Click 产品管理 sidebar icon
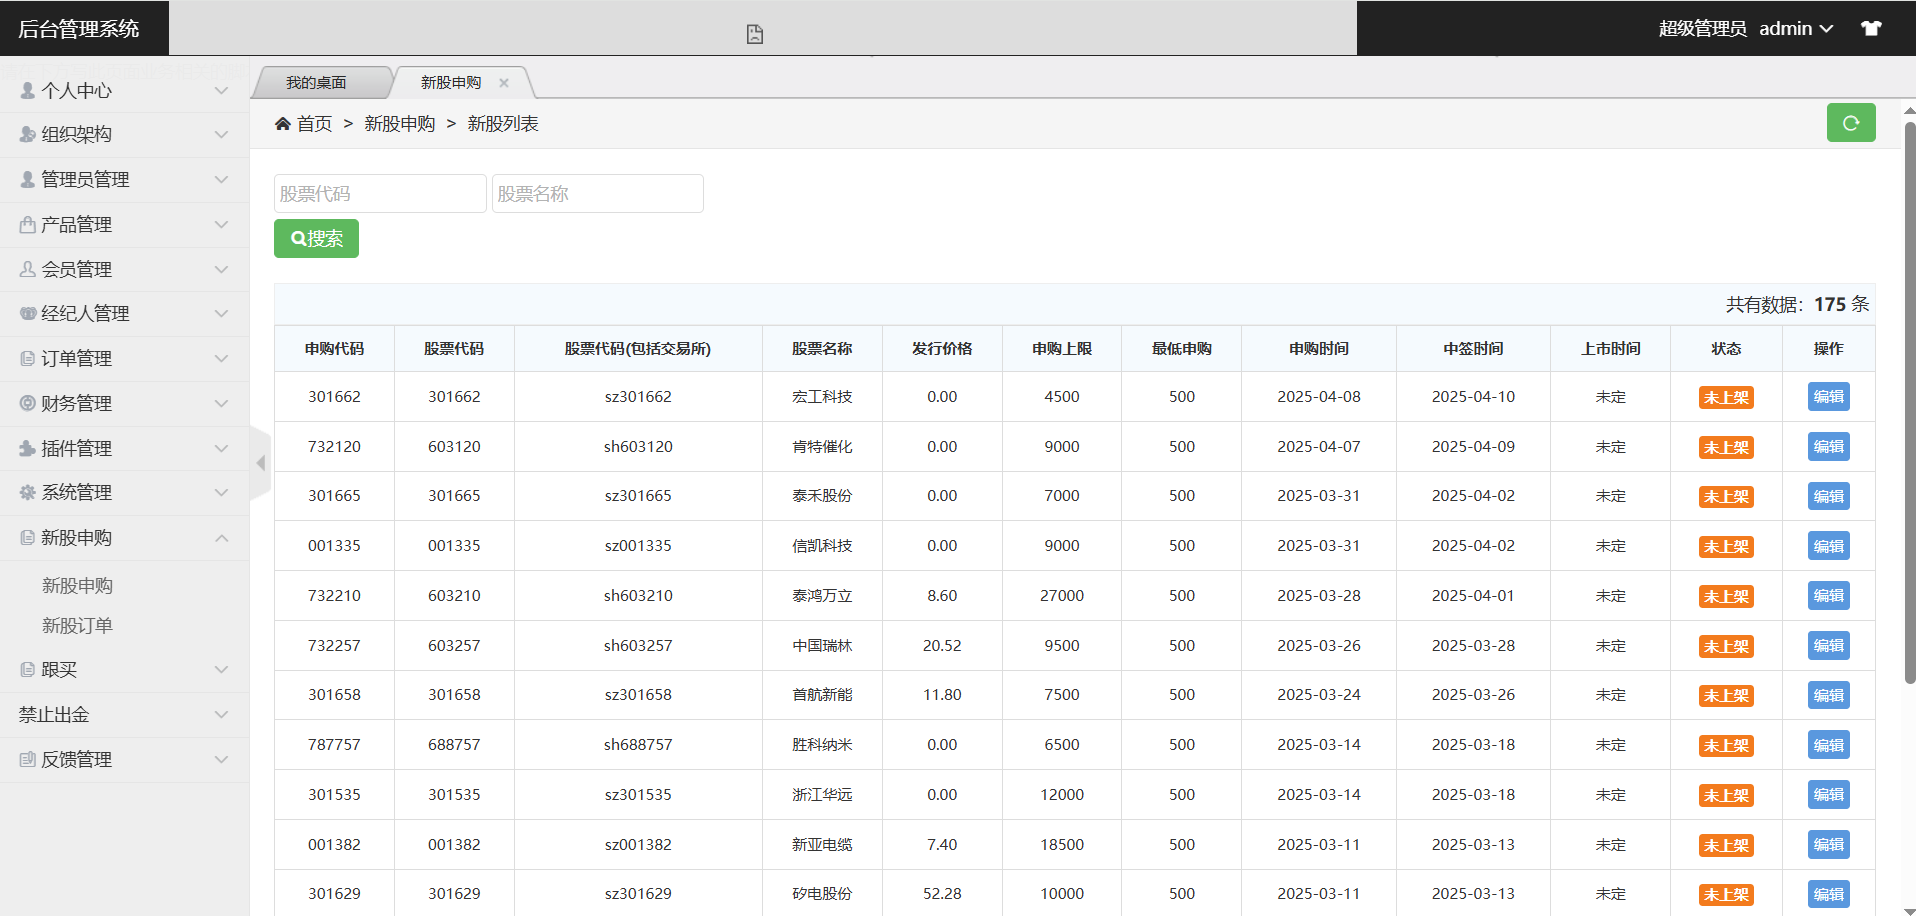This screenshot has height=916, width=1916. 28,224
